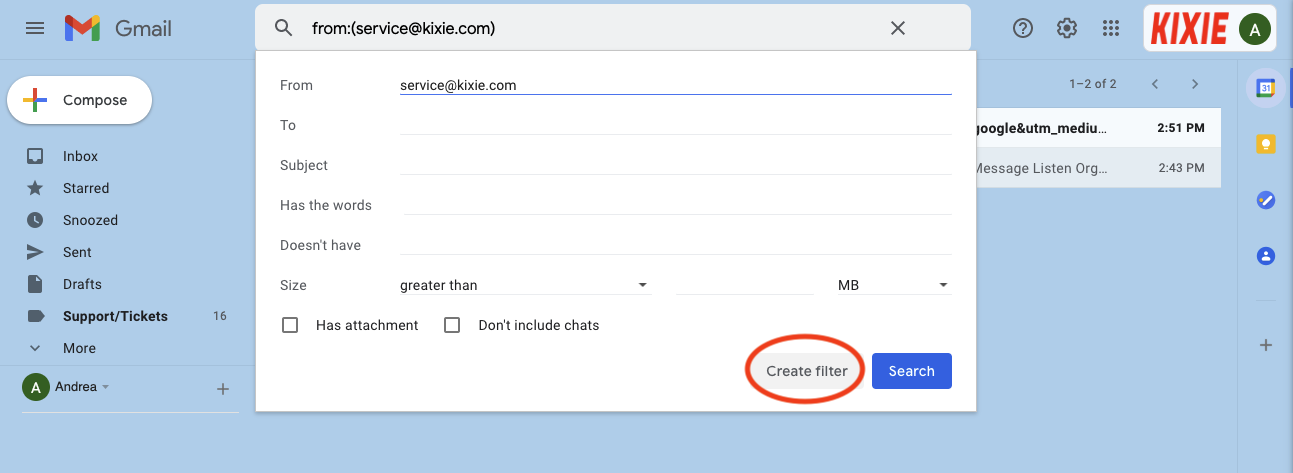The width and height of the screenshot is (1293, 473).
Task: Open Contacts side panel icon
Action: point(1265,256)
